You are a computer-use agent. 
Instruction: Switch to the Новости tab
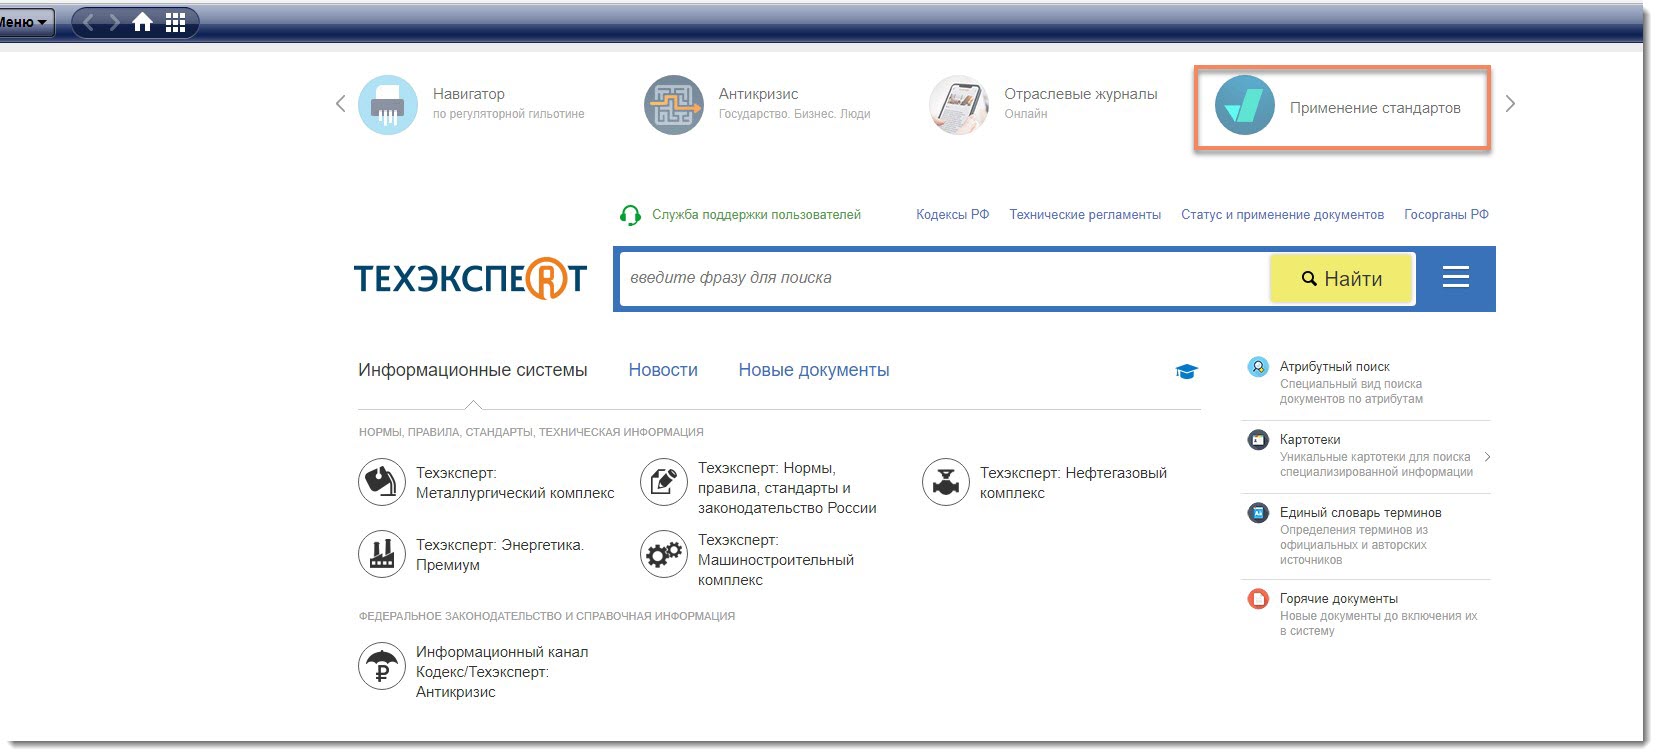pyautogui.click(x=663, y=370)
